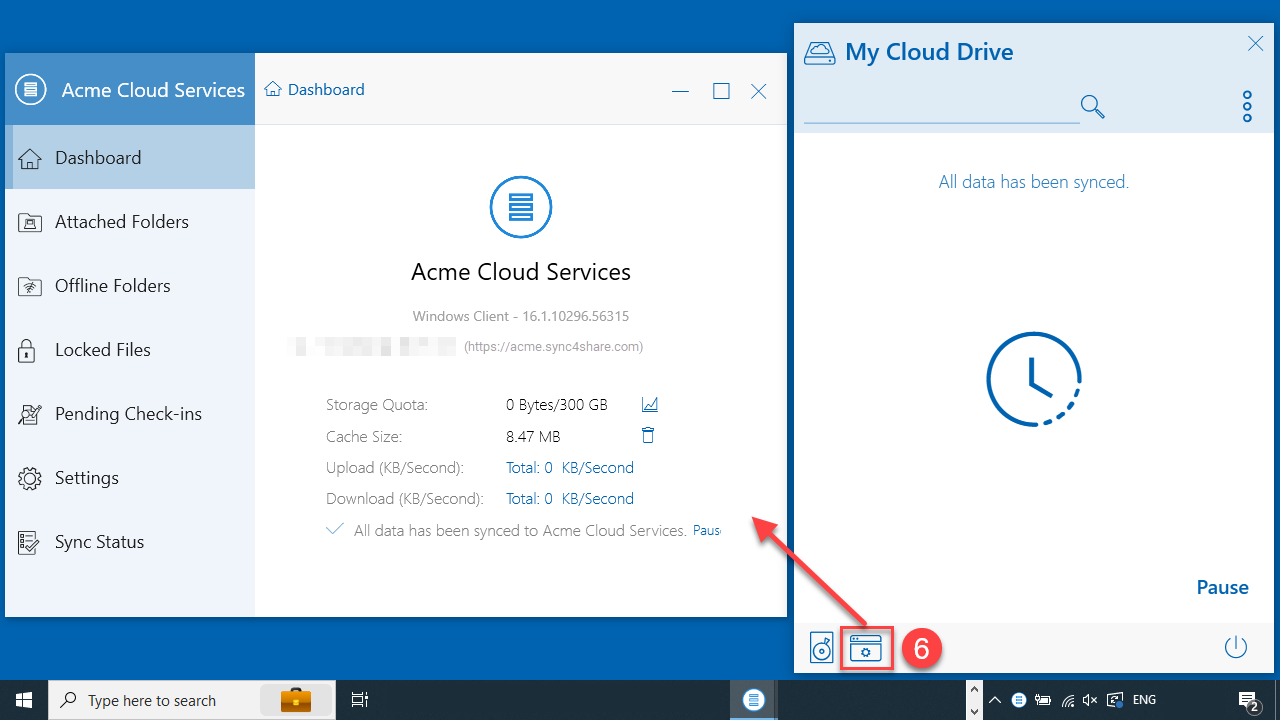The height and width of the screenshot is (720, 1280).
Task: Click the Windows Start button
Action: (24, 700)
